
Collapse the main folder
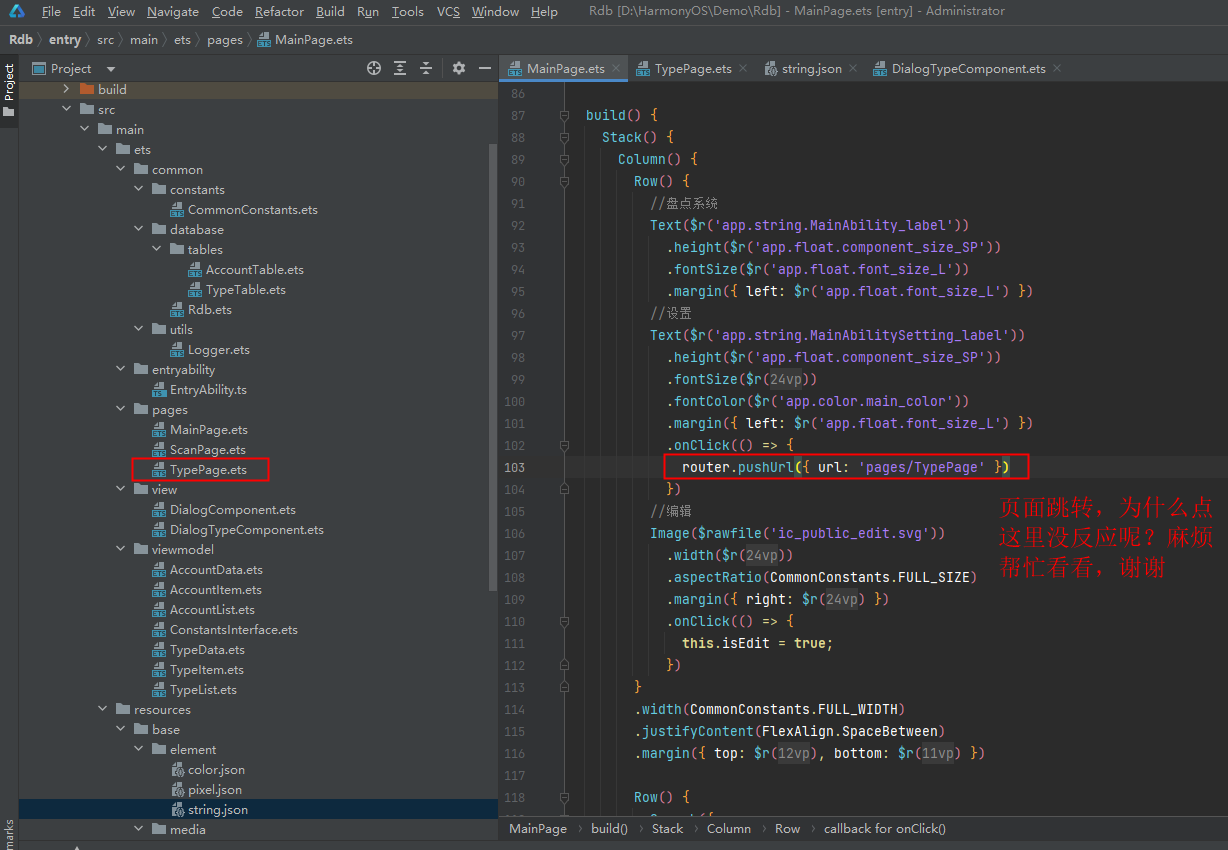click(84, 129)
